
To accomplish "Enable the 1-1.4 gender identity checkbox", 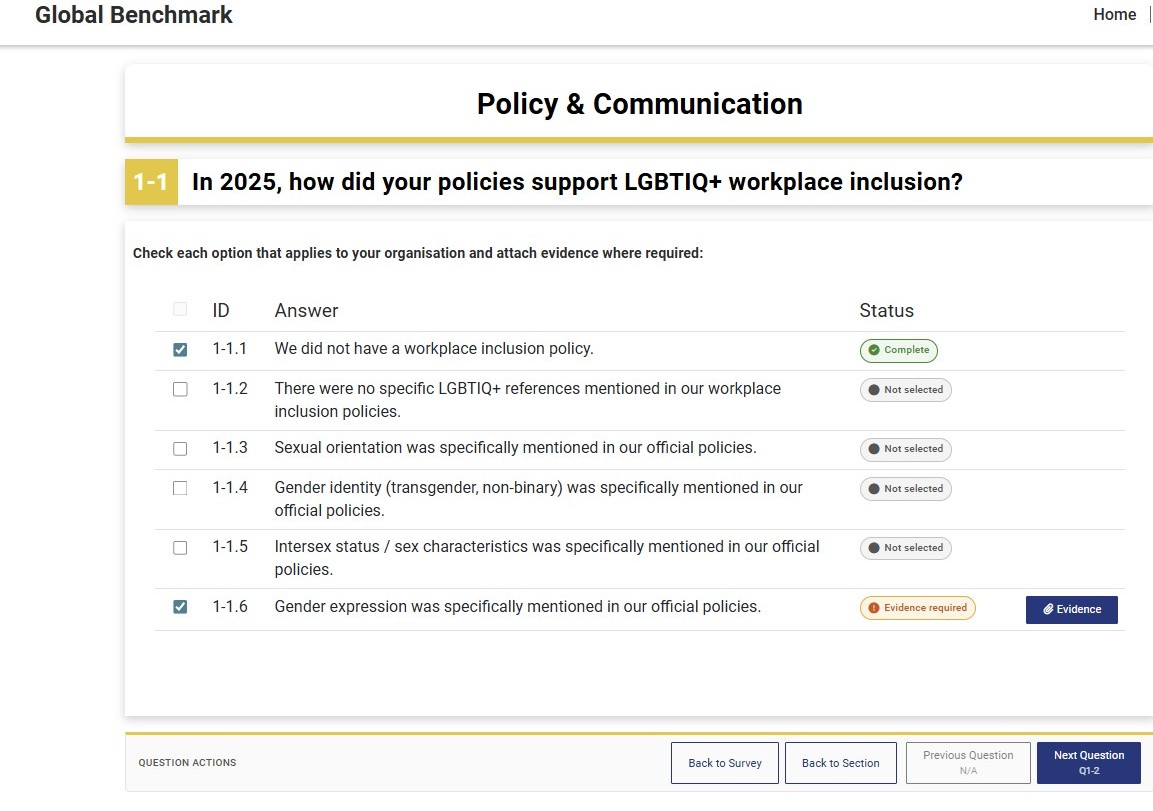I will (180, 489).
